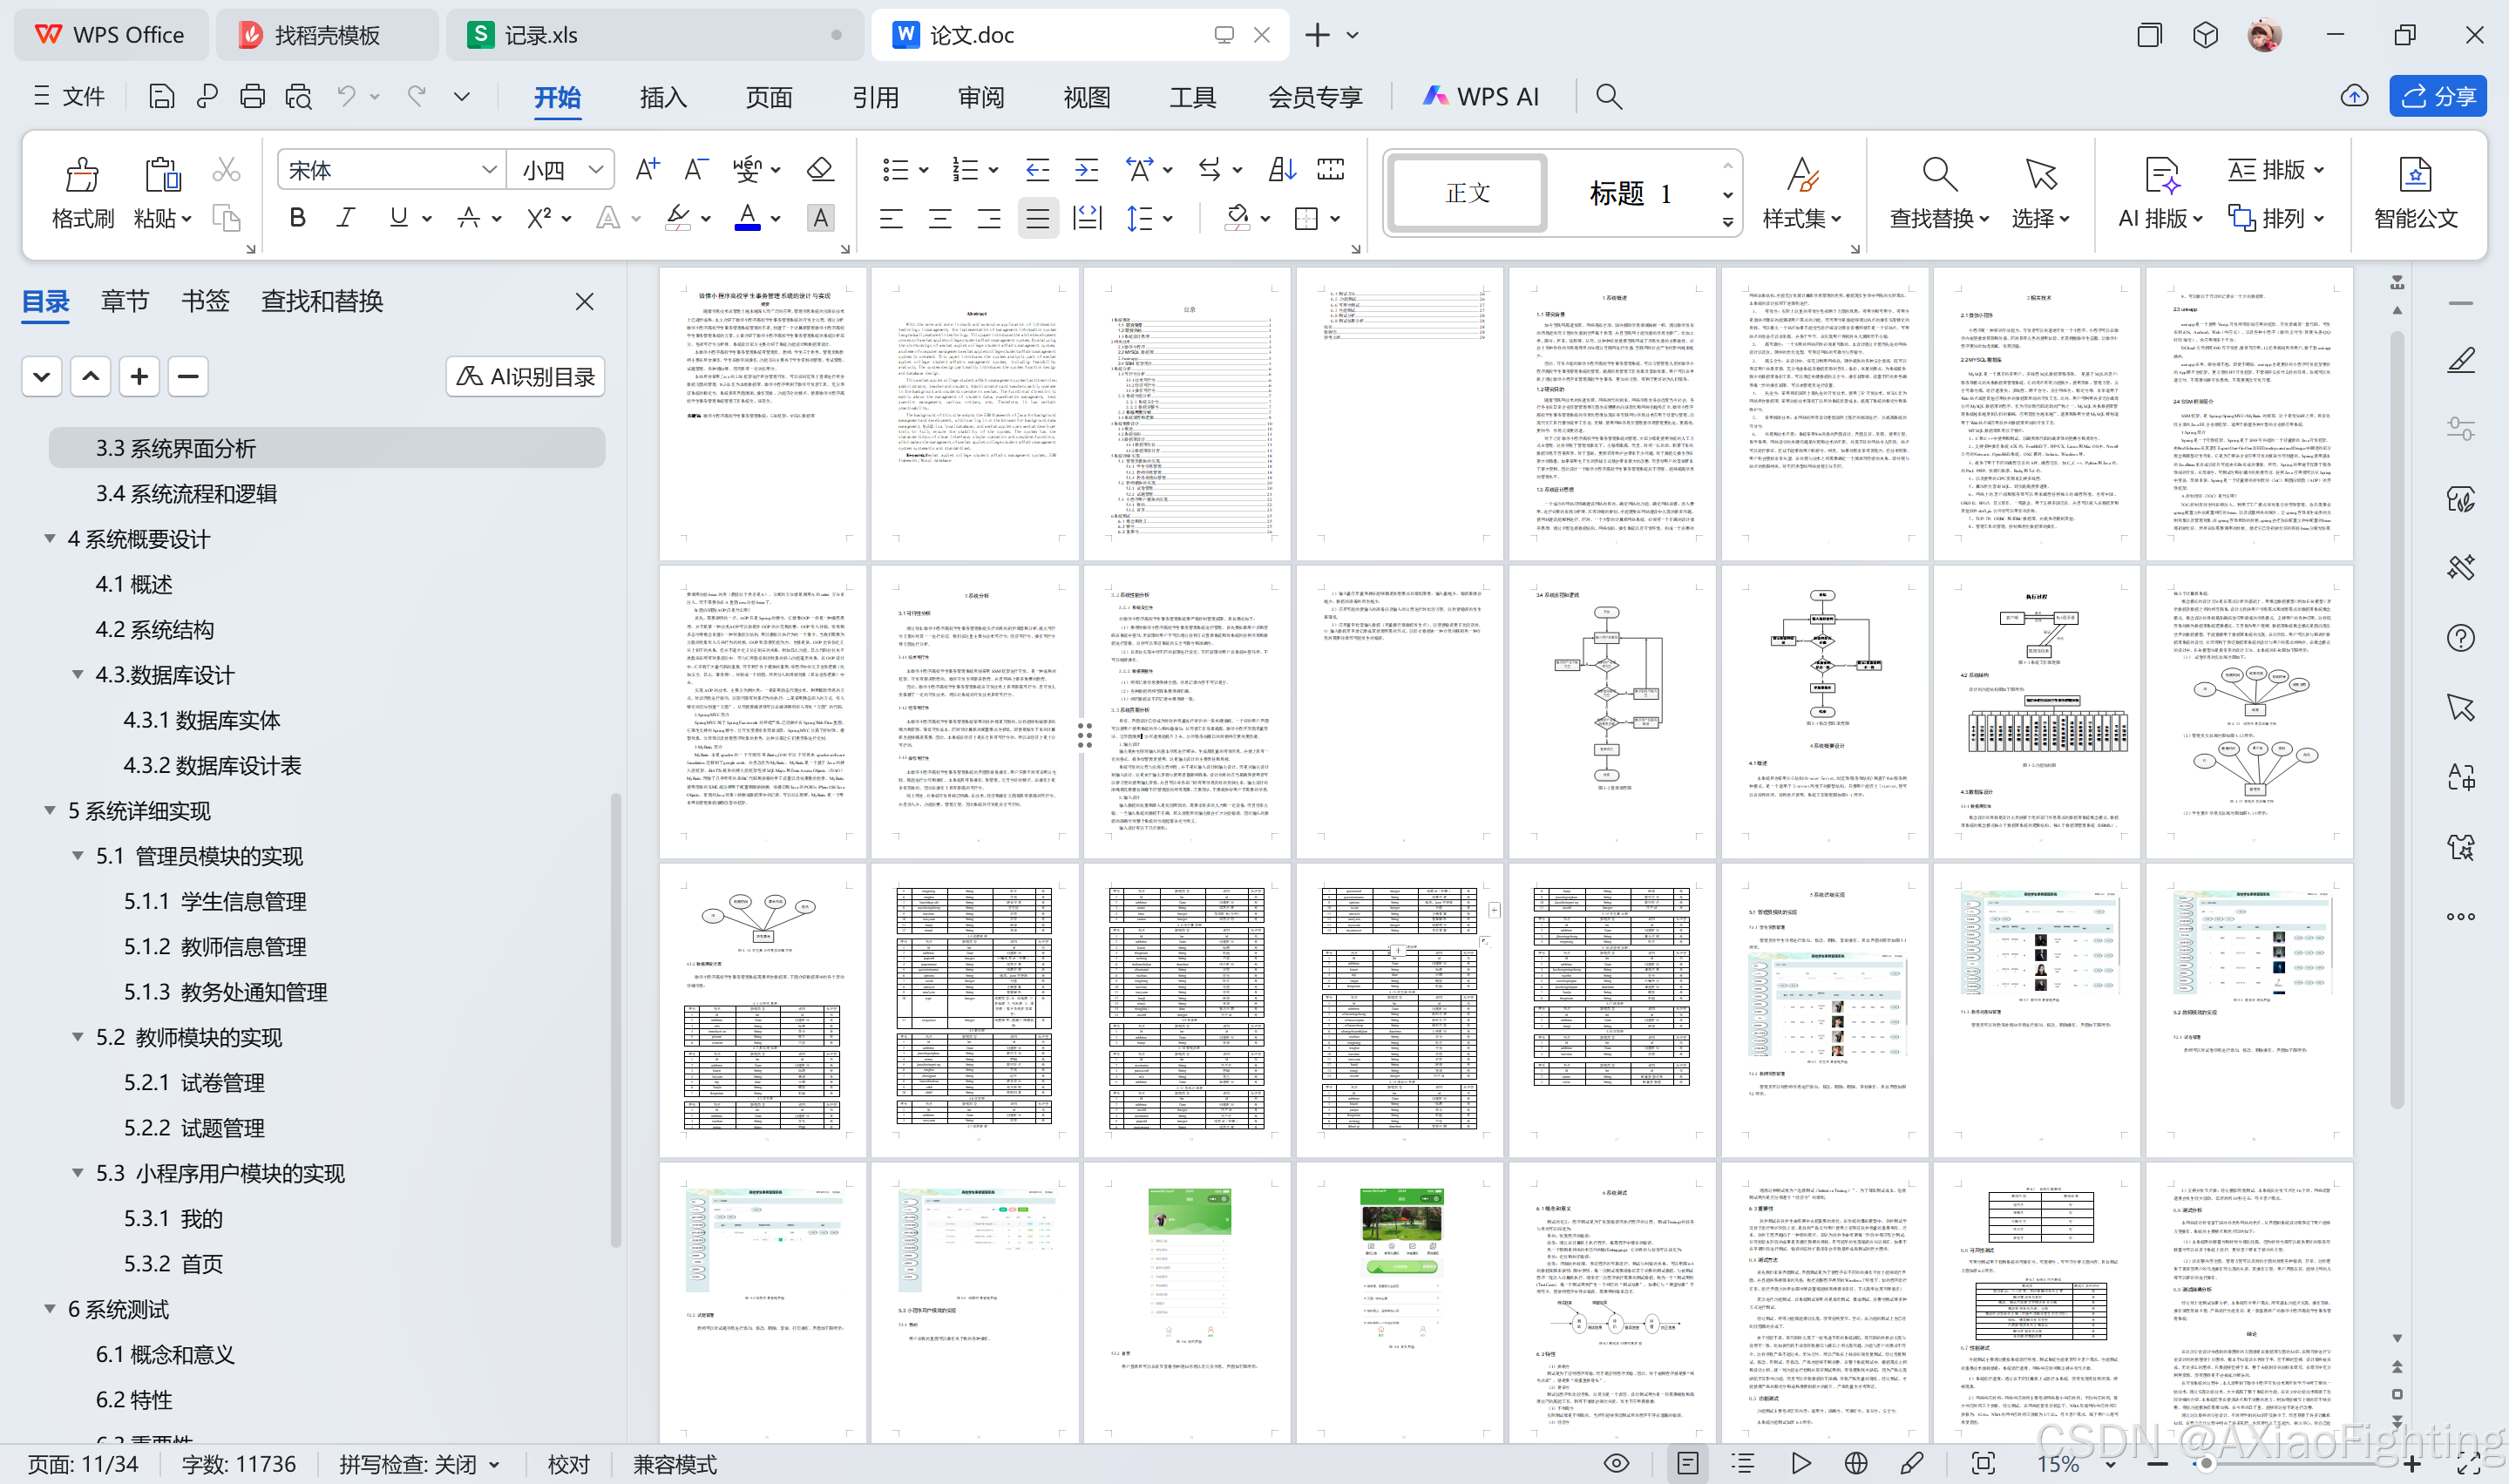Increase font size with A+ icon
Image resolution: width=2509 pixels, height=1484 pixels.
click(x=647, y=169)
